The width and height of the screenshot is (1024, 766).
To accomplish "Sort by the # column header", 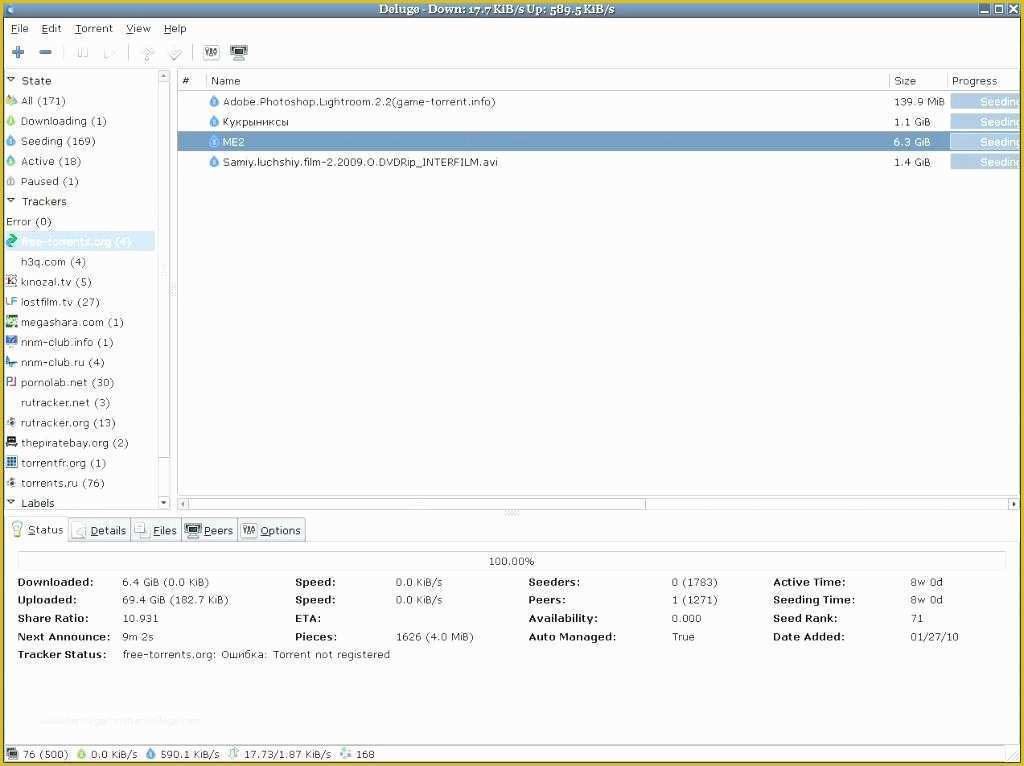I will [x=191, y=81].
